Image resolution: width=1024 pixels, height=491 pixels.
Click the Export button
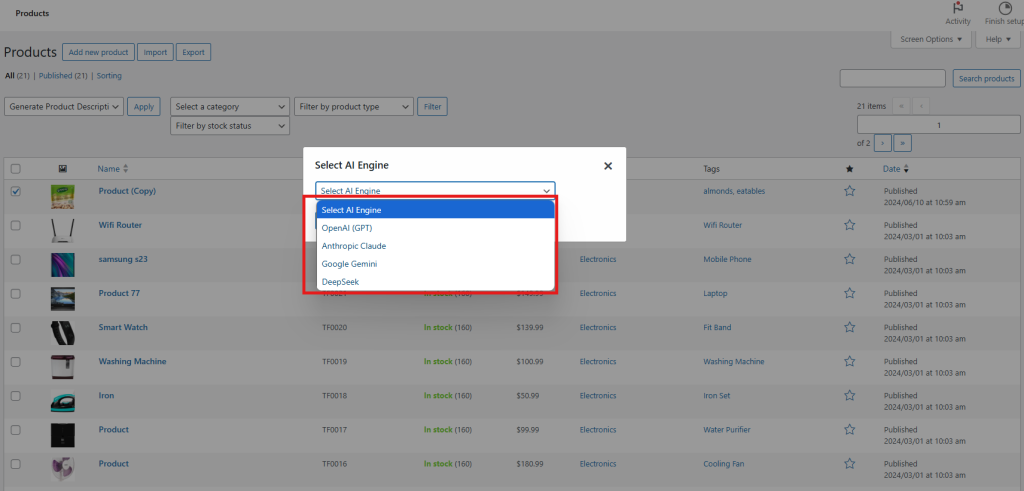(x=193, y=52)
